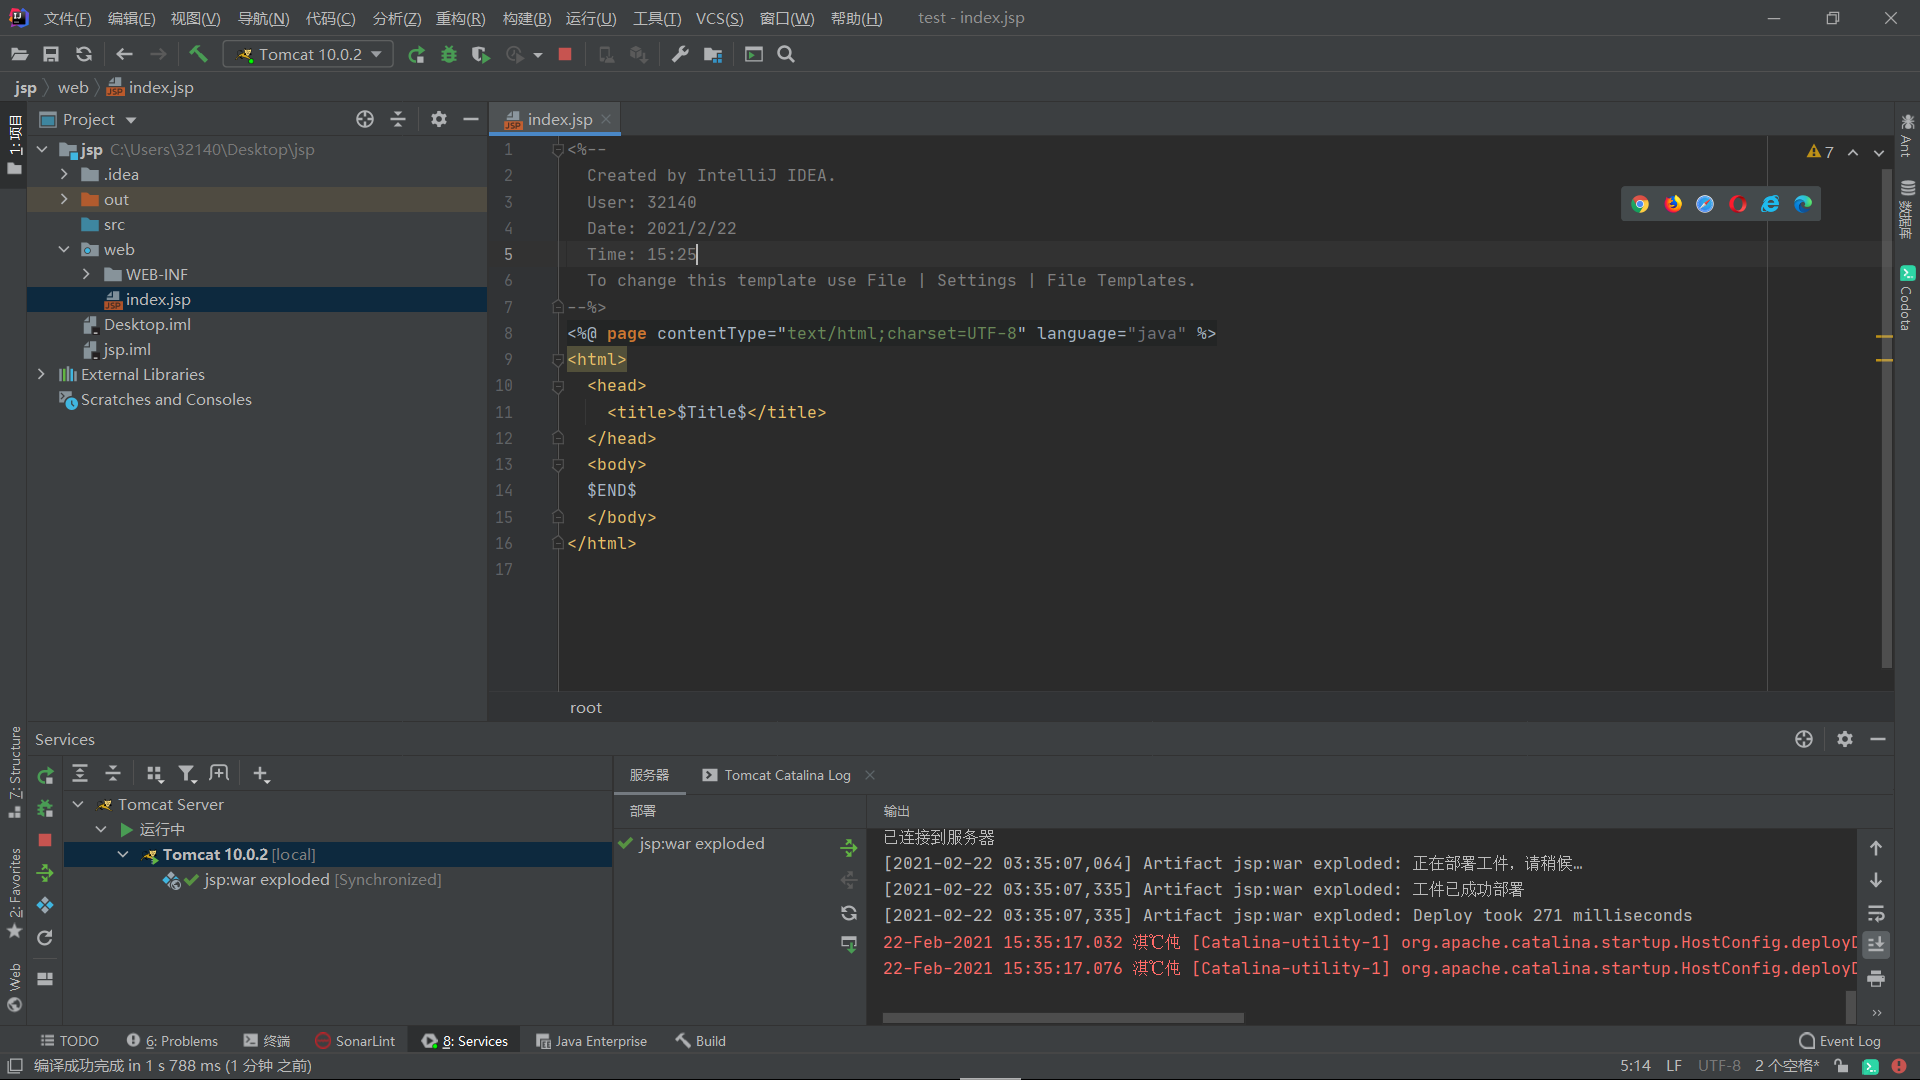The height and width of the screenshot is (1080, 1920).
Task: Click the Rerun application icon in Services
Action: pyautogui.click(x=44, y=774)
